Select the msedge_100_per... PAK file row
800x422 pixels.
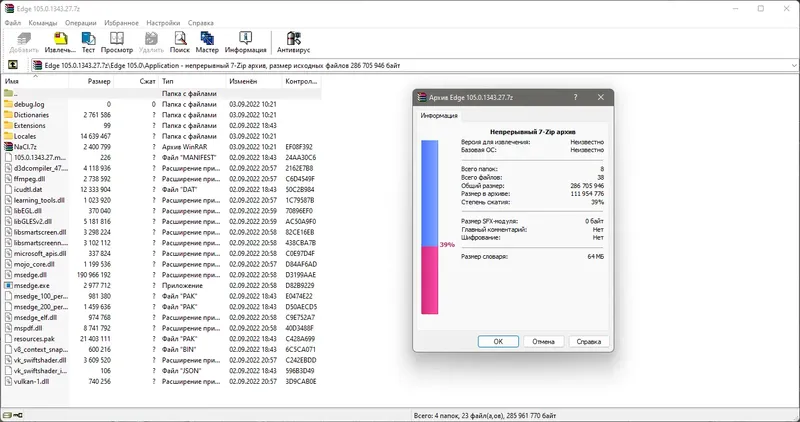(161, 296)
